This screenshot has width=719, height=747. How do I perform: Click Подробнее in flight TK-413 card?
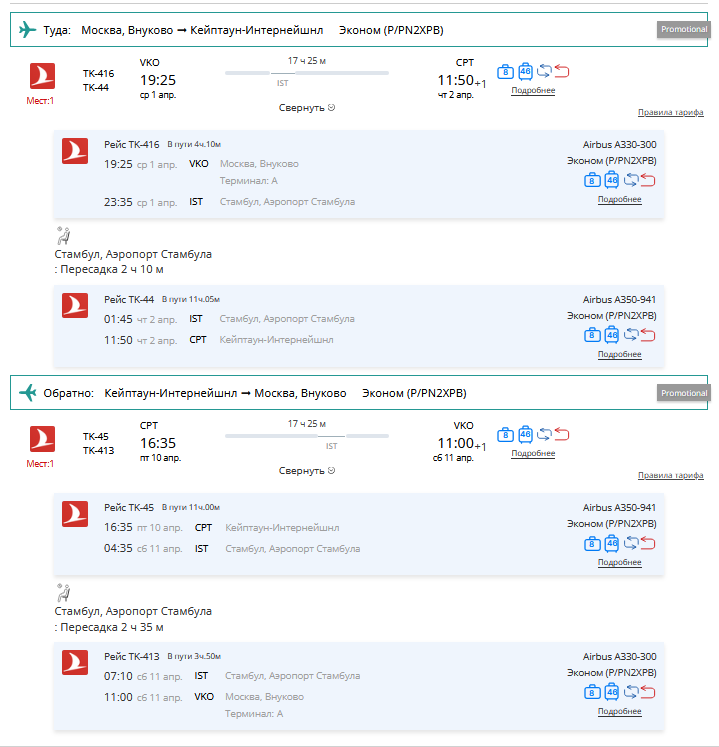(x=619, y=711)
